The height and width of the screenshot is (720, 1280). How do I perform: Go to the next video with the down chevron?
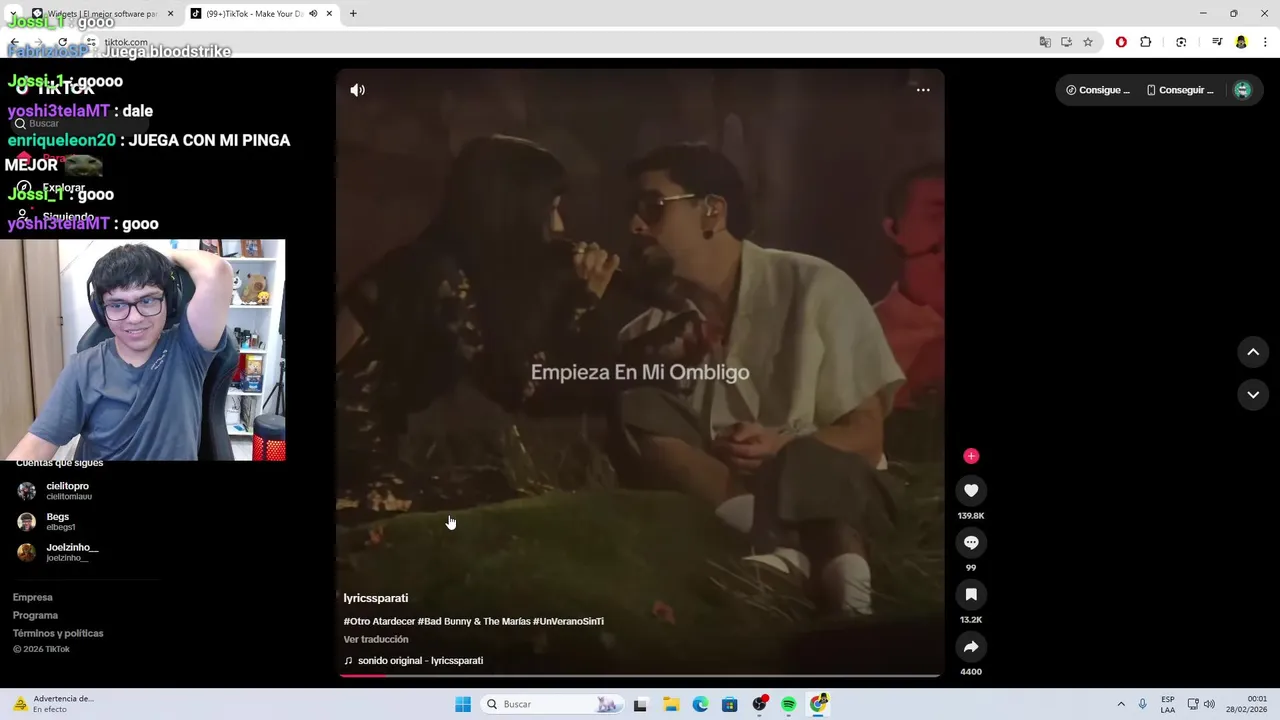1253,395
